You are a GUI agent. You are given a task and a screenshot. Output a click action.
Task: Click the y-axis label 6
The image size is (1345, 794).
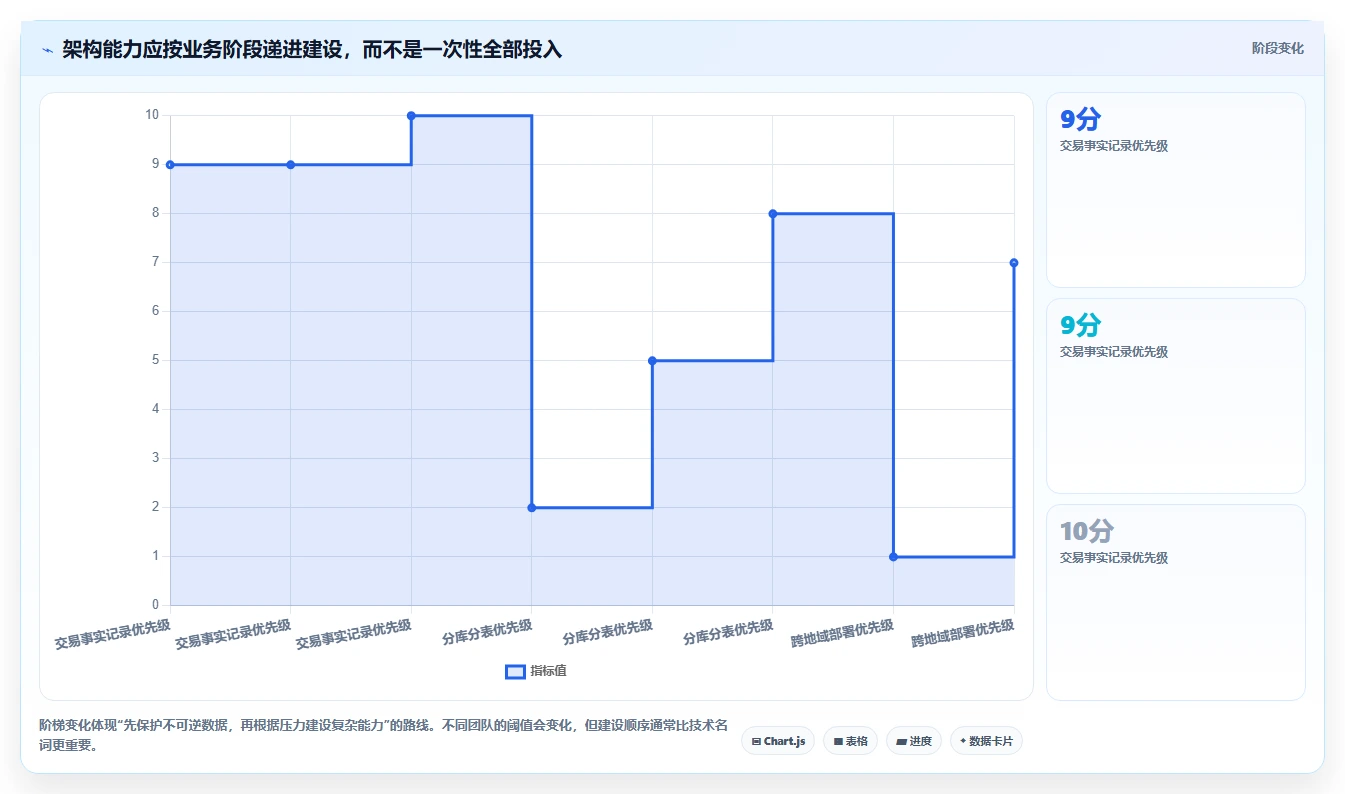[155, 311]
